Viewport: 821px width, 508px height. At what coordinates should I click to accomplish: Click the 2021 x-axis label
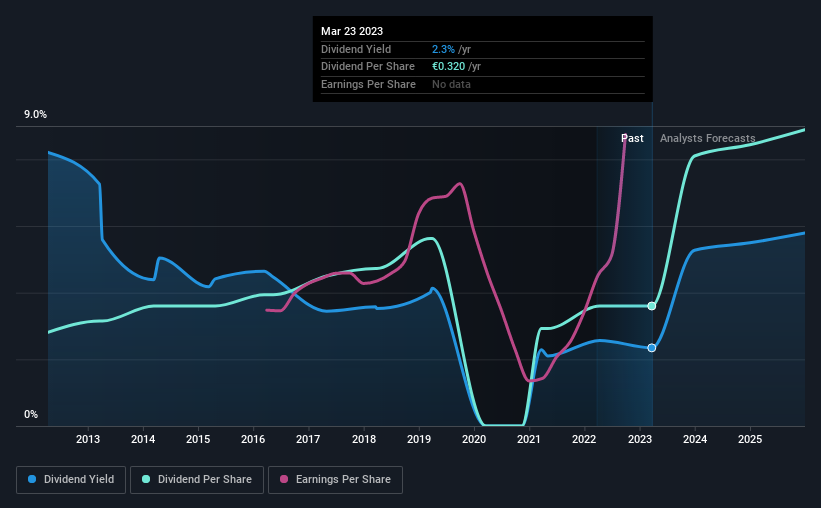529,439
